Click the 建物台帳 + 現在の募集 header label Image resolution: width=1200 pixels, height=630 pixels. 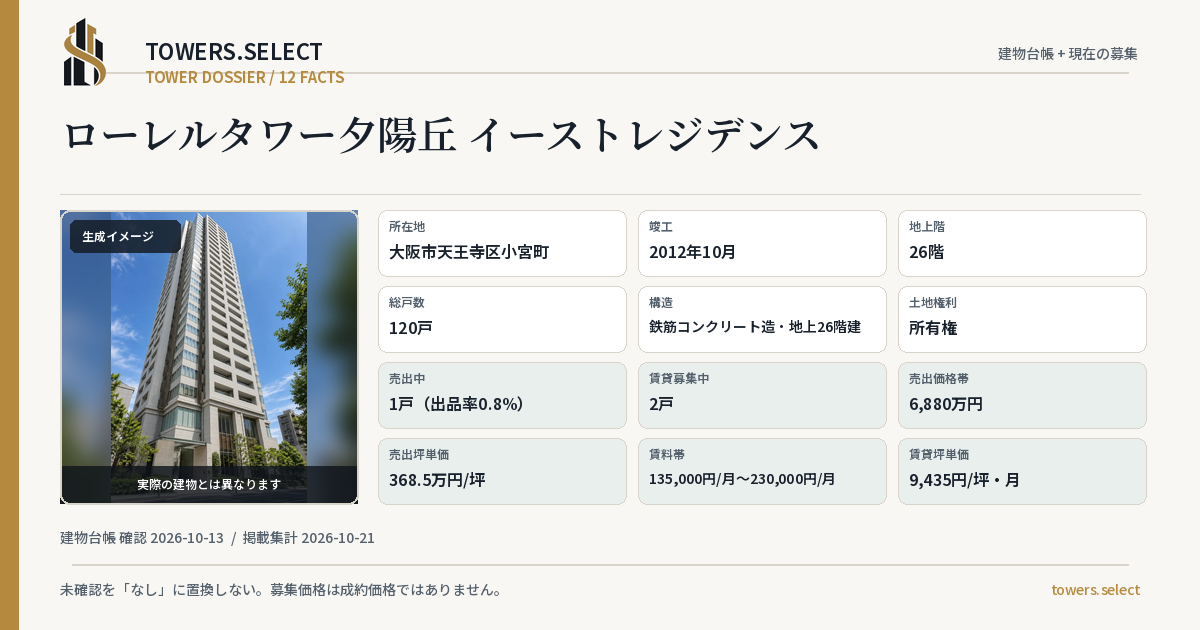coord(1068,54)
